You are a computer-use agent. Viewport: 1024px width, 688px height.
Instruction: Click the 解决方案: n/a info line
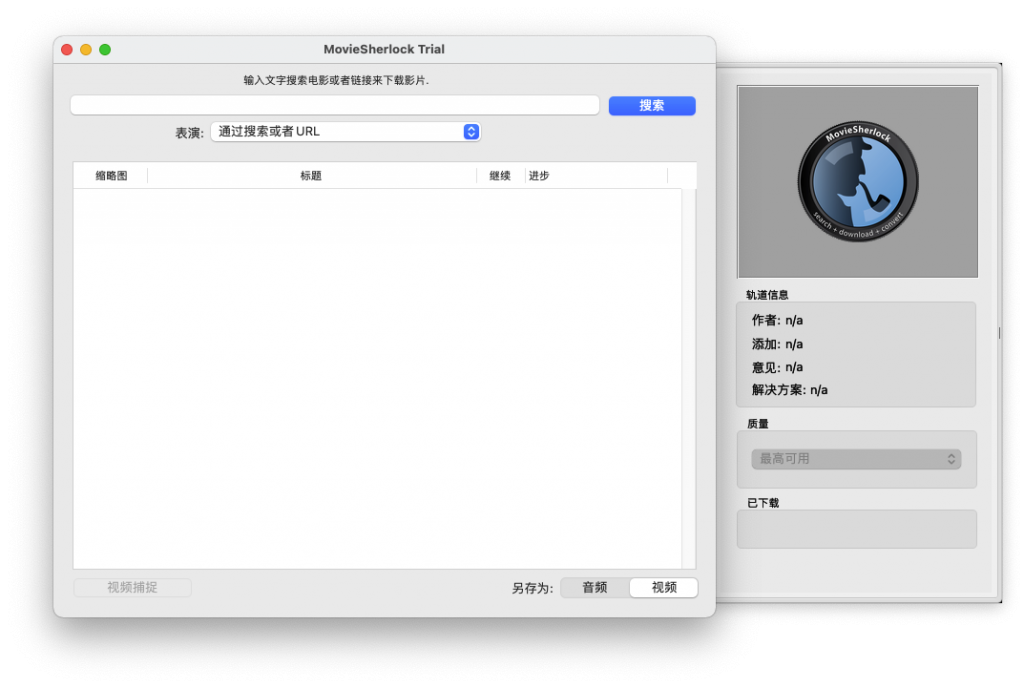tap(790, 390)
